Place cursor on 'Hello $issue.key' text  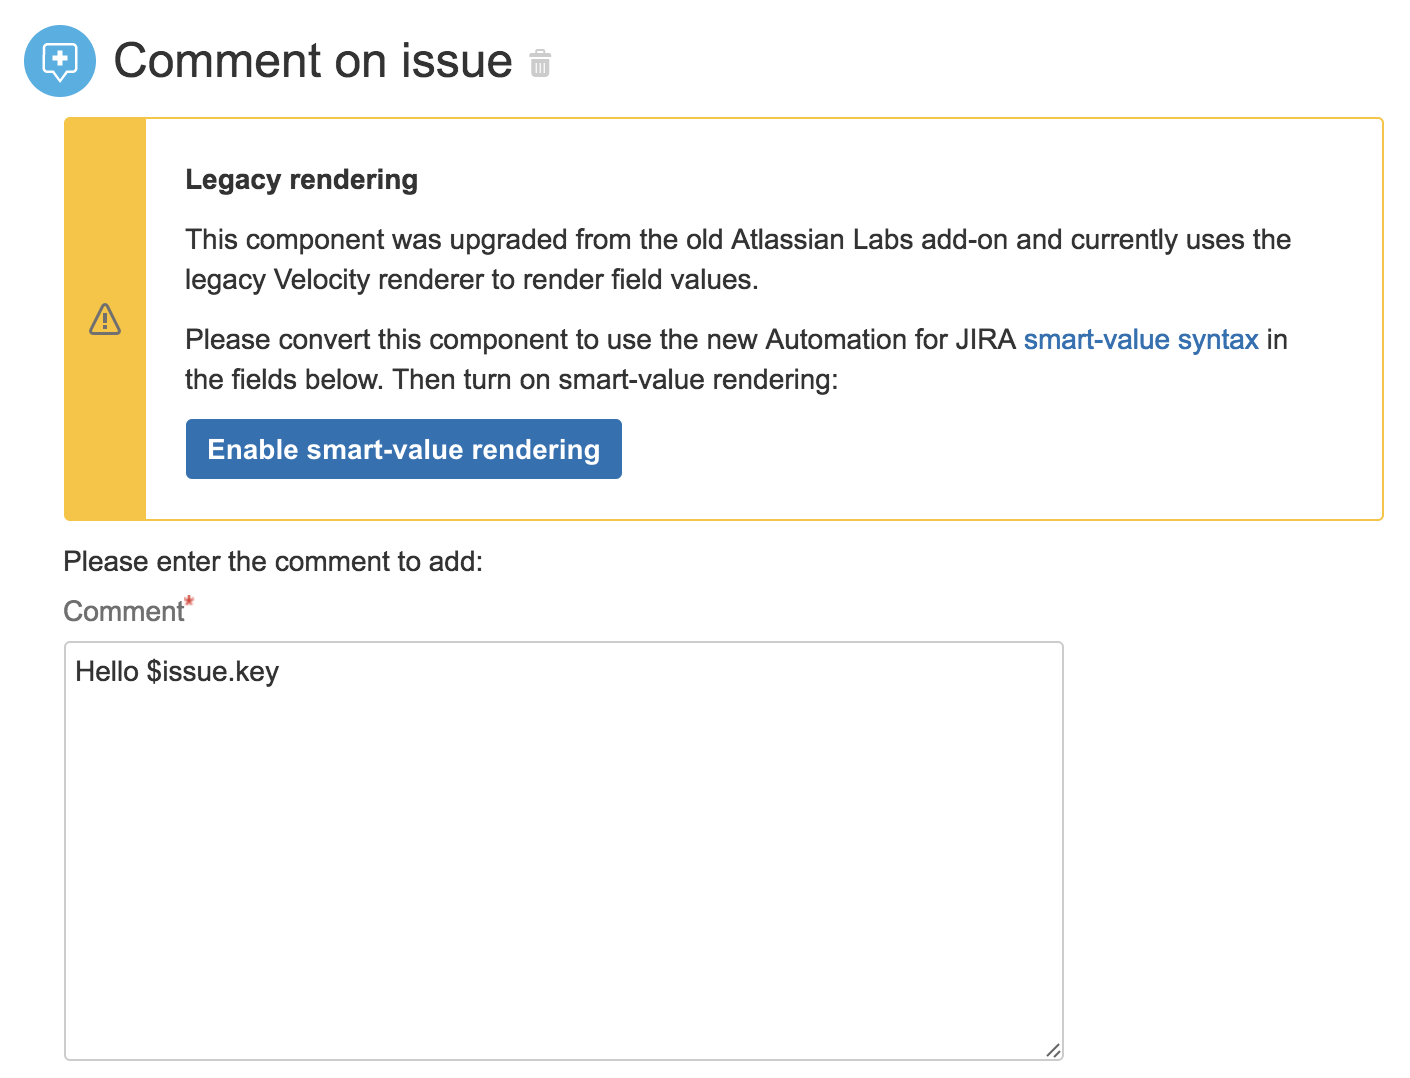tap(177, 672)
